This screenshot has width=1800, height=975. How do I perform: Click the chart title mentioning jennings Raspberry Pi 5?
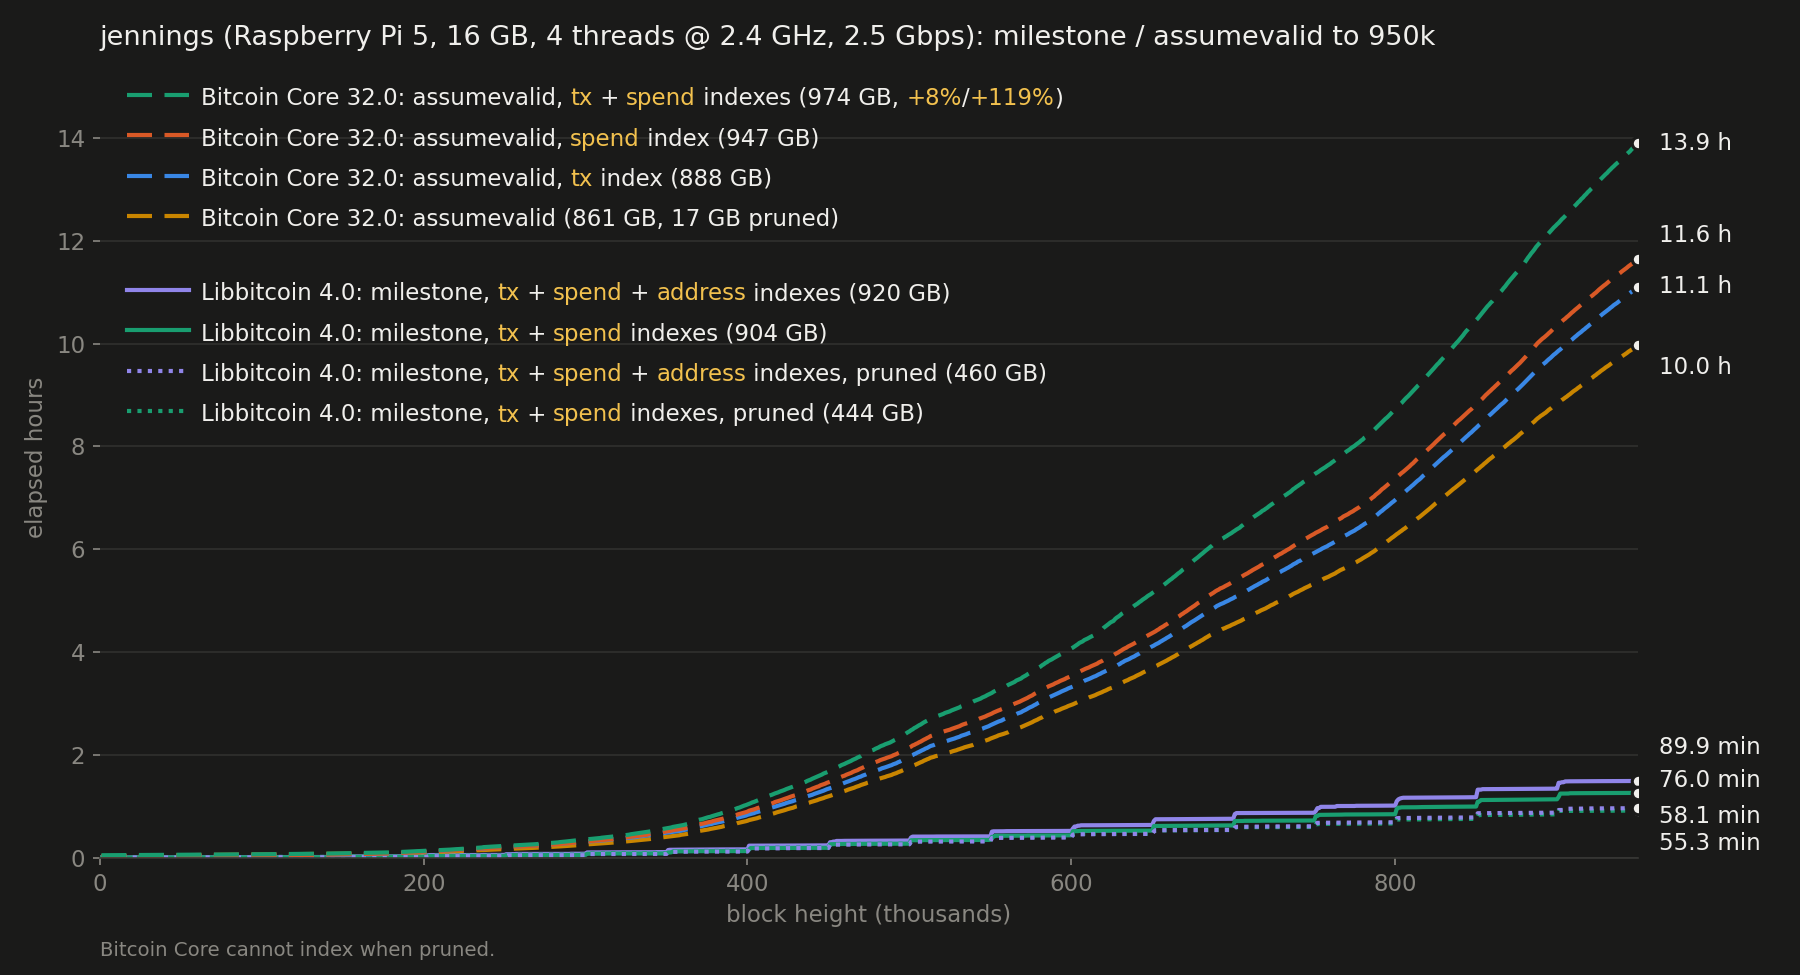click(767, 37)
